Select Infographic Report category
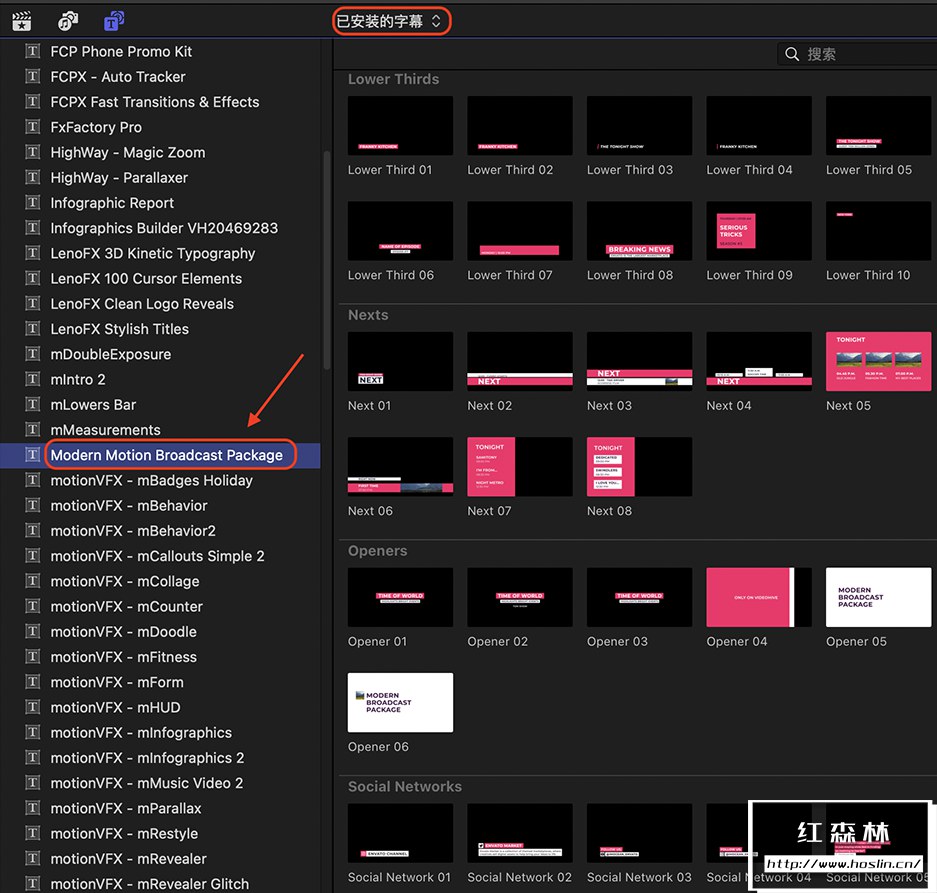Viewport: 937px width, 893px height. point(160,203)
